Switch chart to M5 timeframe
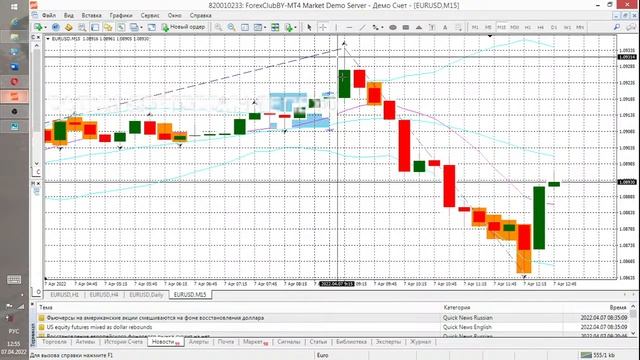Viewport: 640px width, 360px height. point(488,27)
